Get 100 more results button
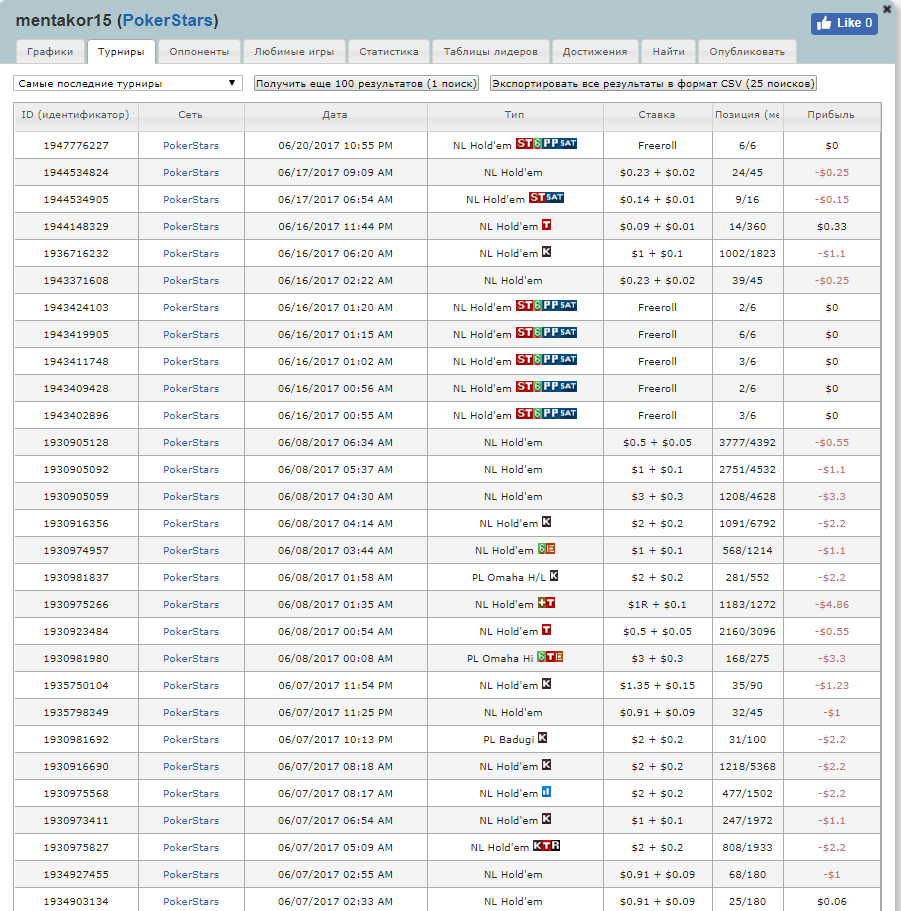The width and height of the screenshot is (901, 911). (367, 83)
